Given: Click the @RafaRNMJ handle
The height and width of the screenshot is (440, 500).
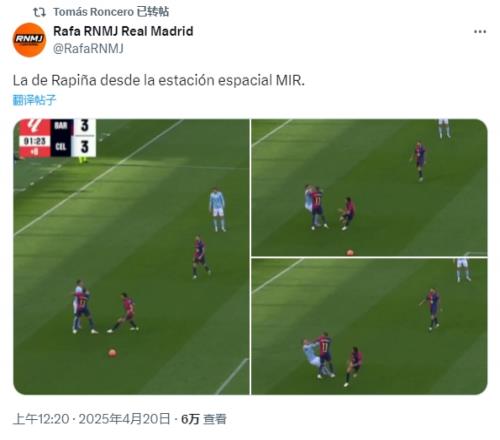Looking at the screenshot, I should click(88, 49).
